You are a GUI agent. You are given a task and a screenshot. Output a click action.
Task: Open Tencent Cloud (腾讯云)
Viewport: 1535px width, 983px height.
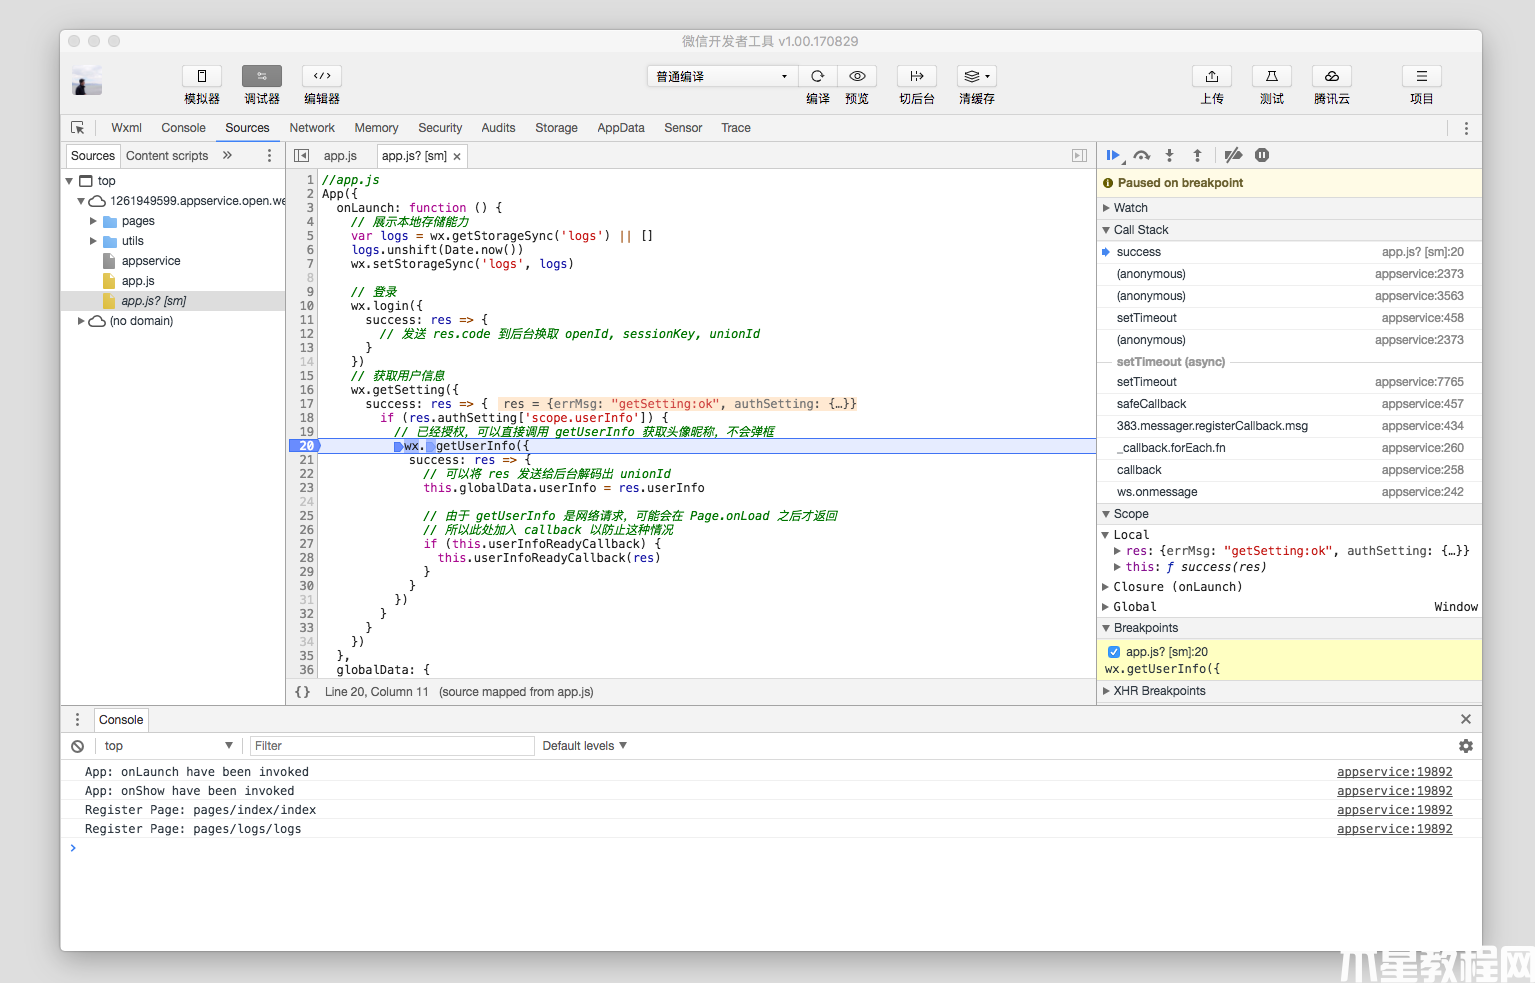tap(1332, 76)
